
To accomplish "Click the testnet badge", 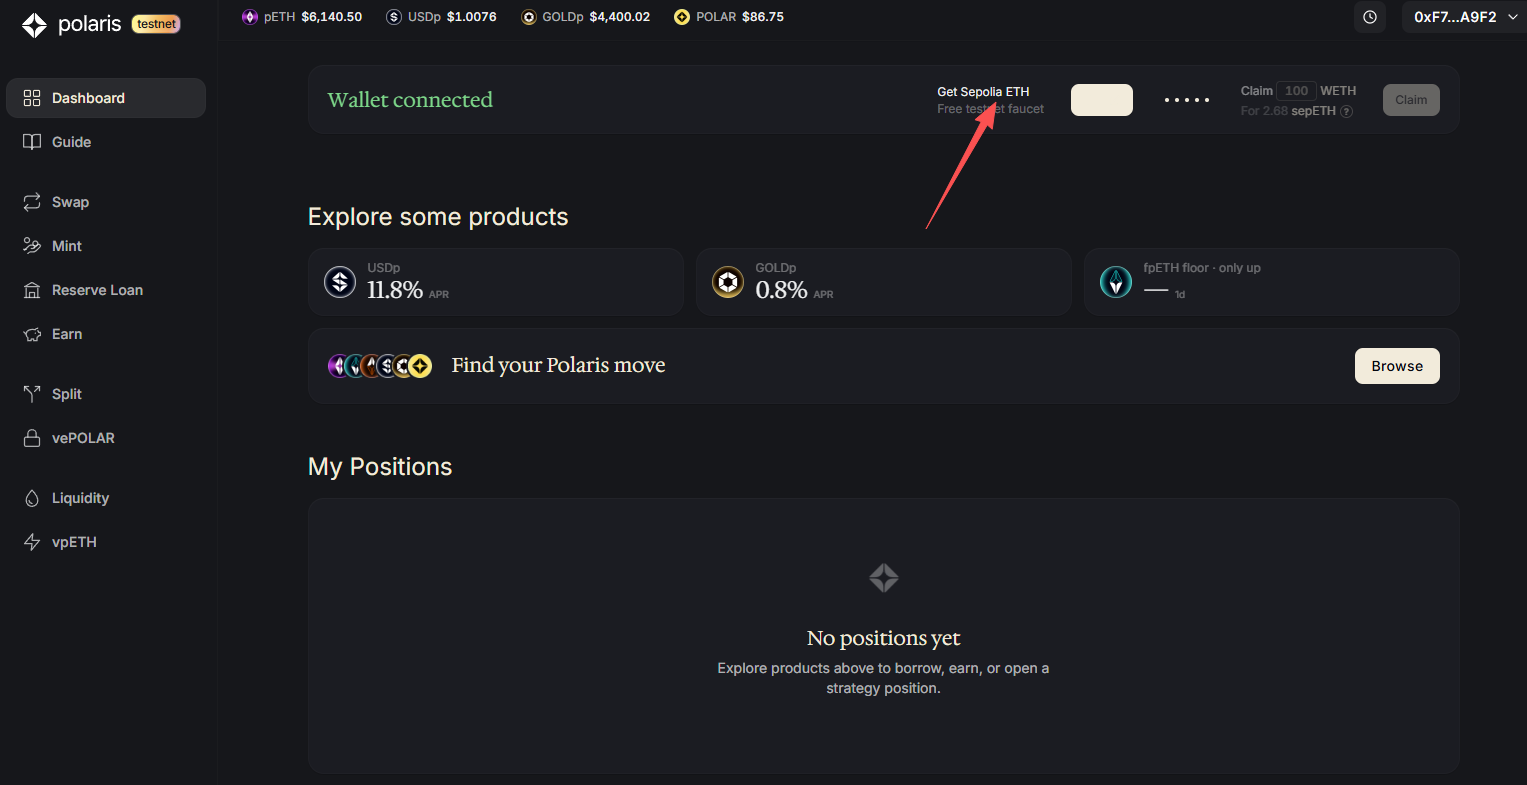I will [157, 24].
